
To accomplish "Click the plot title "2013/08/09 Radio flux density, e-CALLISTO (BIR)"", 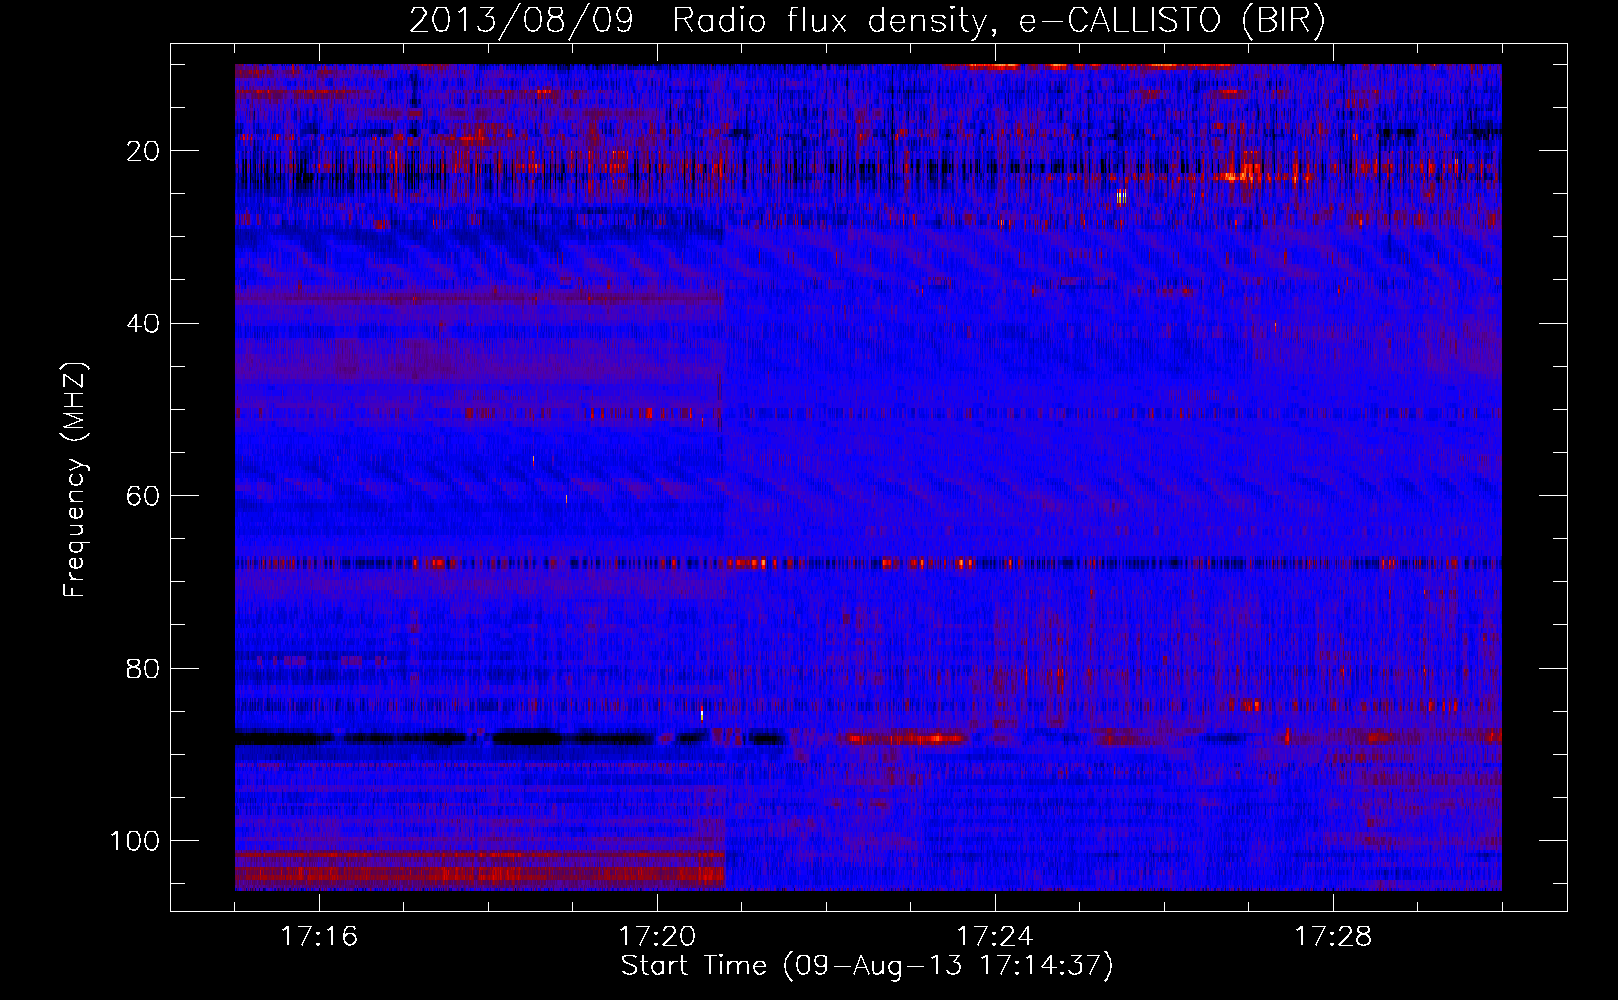I will coord(867,20).
